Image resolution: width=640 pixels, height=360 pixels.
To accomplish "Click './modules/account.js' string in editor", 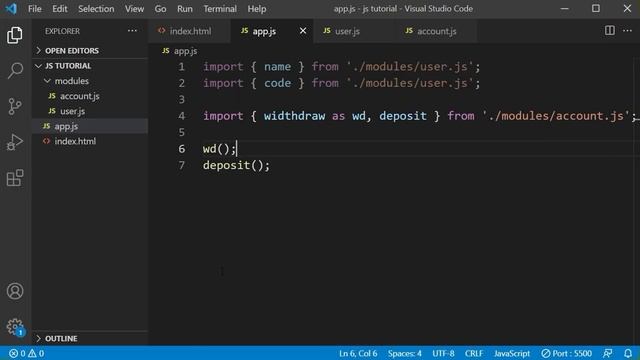I will (556, 116).
